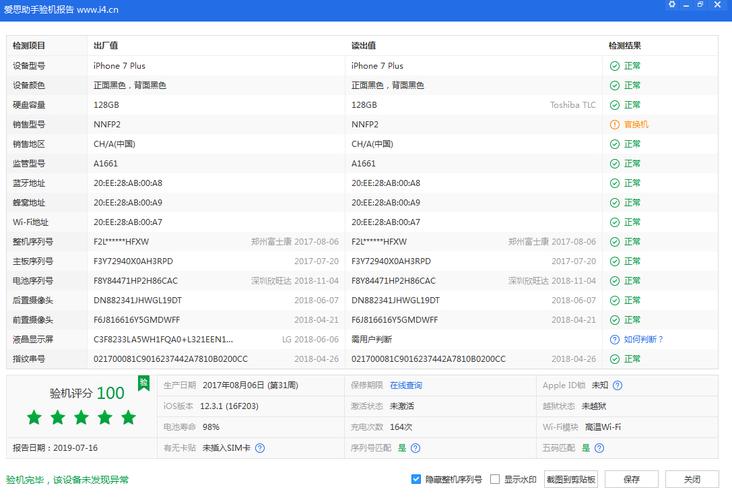
Task: Click the green check icon for 主板序列号
Action: pyautogui.click(x=615, y=261)
